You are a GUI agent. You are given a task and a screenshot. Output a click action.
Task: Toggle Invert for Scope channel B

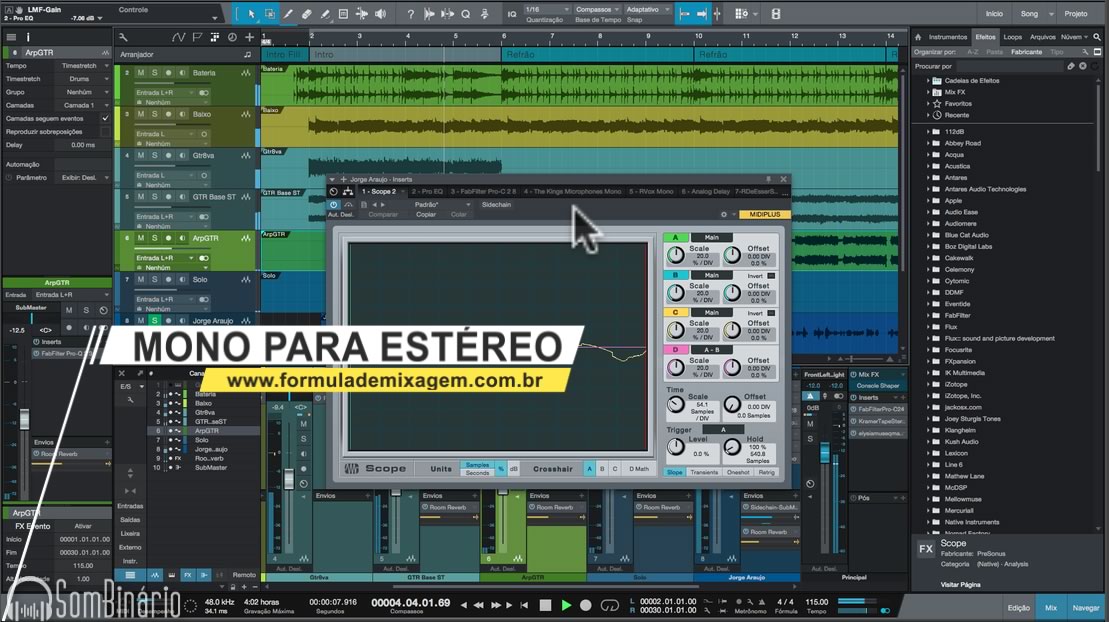[771, 275]
